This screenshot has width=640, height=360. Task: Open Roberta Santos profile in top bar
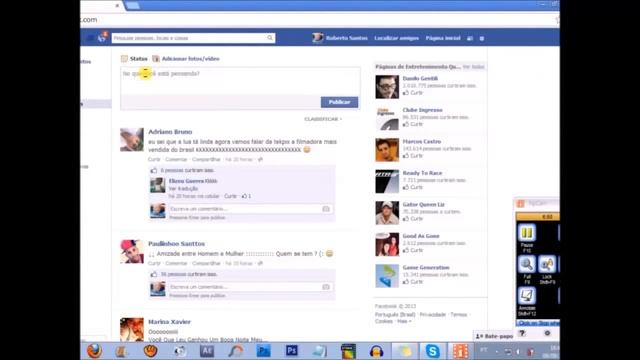click(340, 38)
